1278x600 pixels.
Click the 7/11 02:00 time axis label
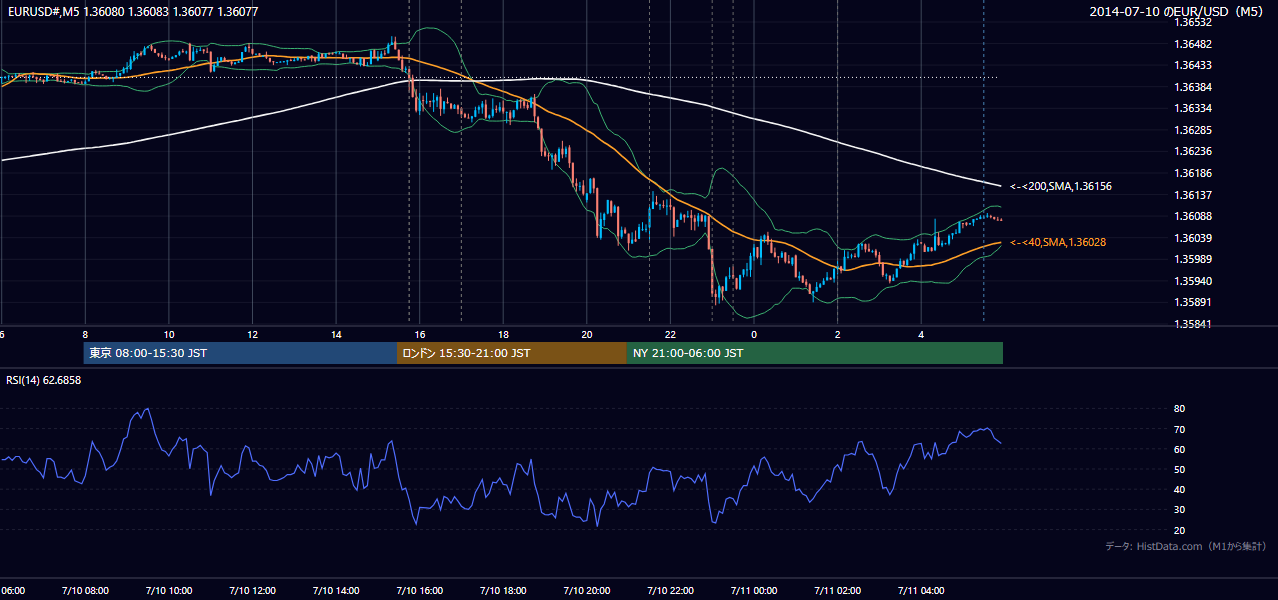pos(837,590)
